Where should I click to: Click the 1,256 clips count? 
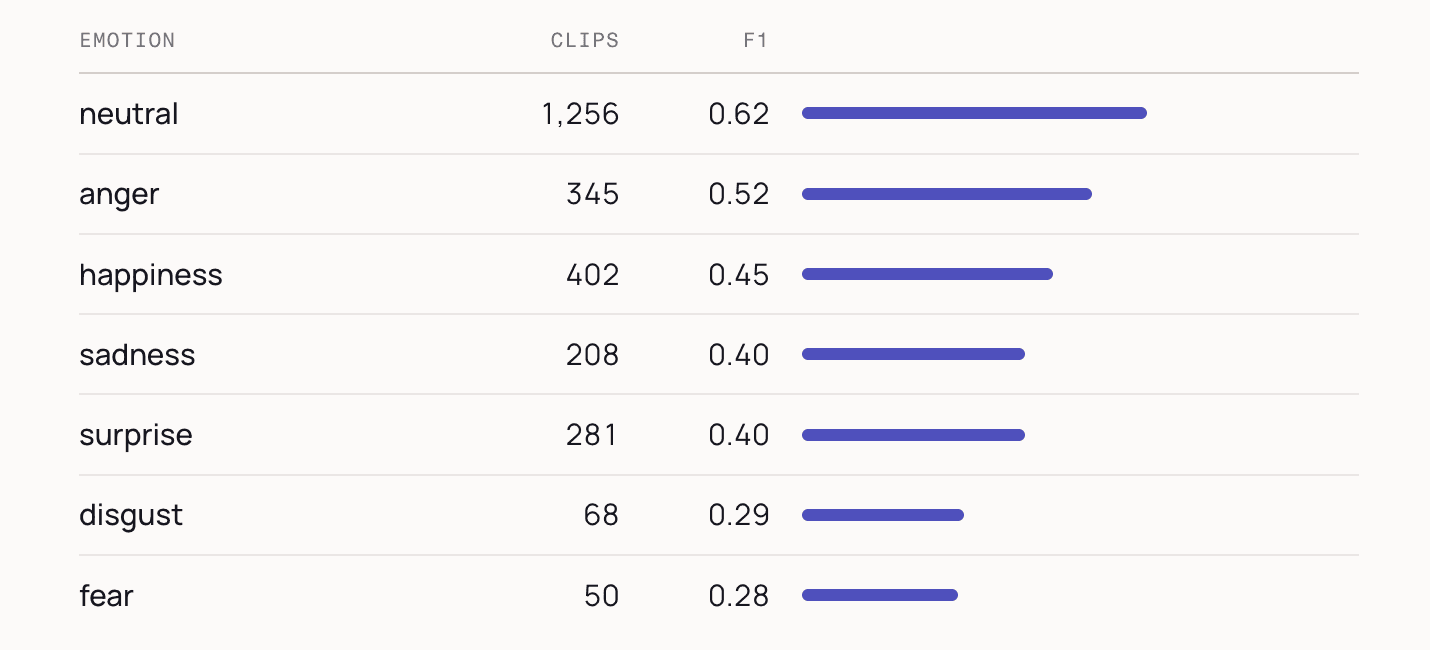coord(580,114)
